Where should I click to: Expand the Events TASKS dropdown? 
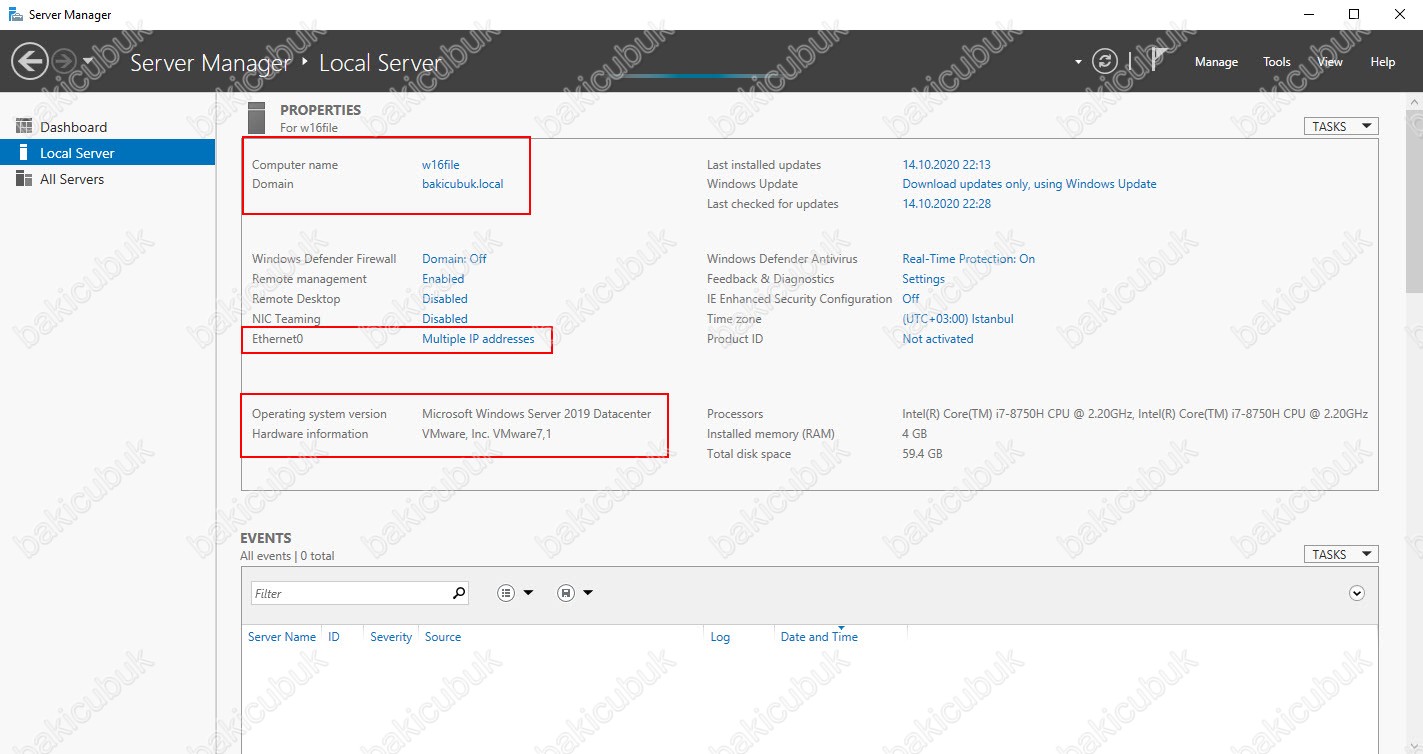click(x=1340, y=554)
